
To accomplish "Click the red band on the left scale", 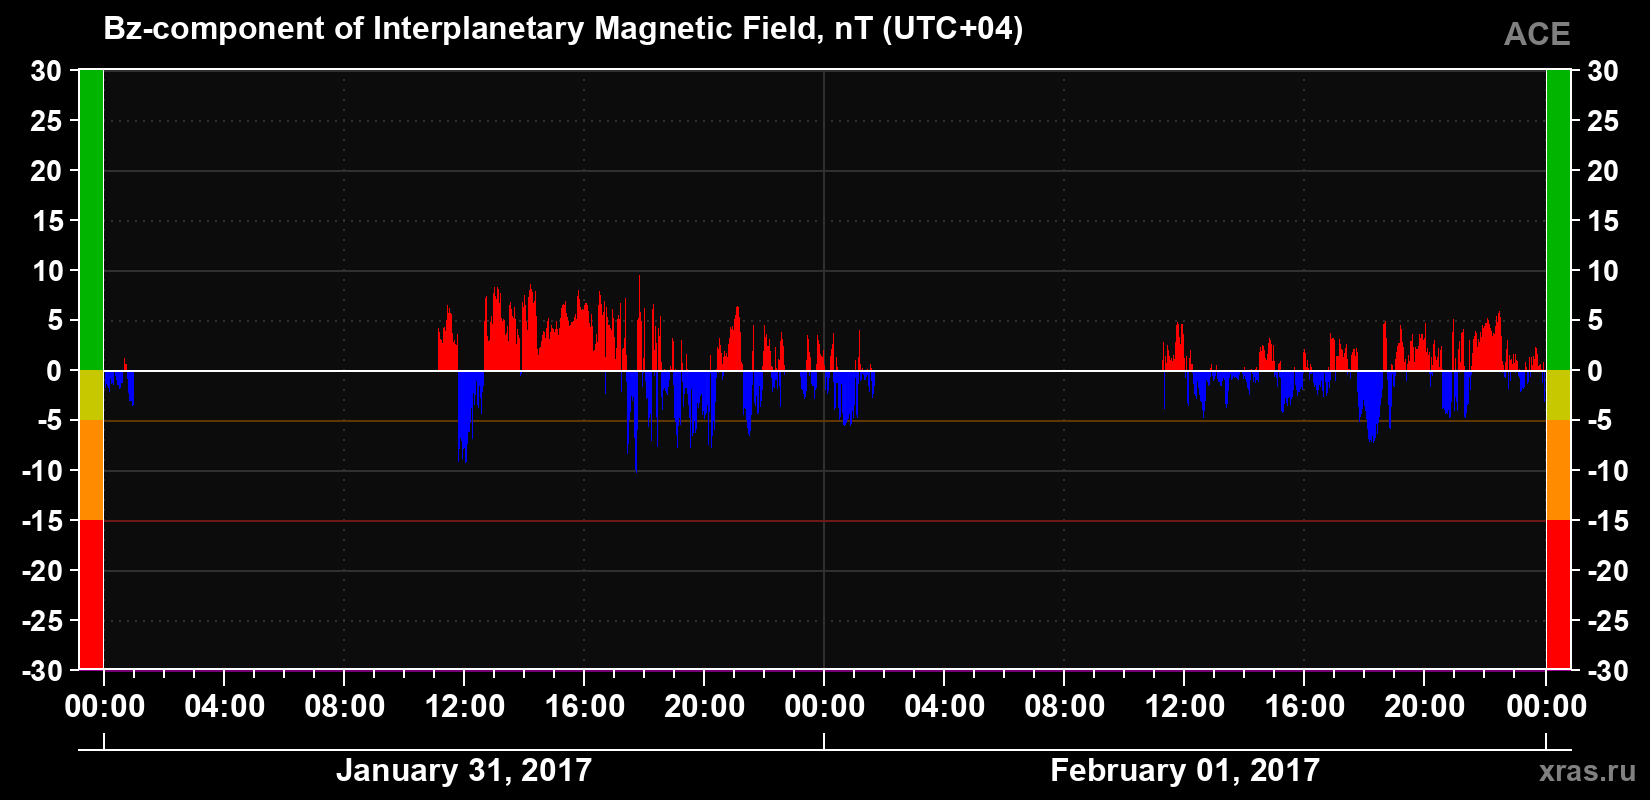I will (x=91, y=594).
